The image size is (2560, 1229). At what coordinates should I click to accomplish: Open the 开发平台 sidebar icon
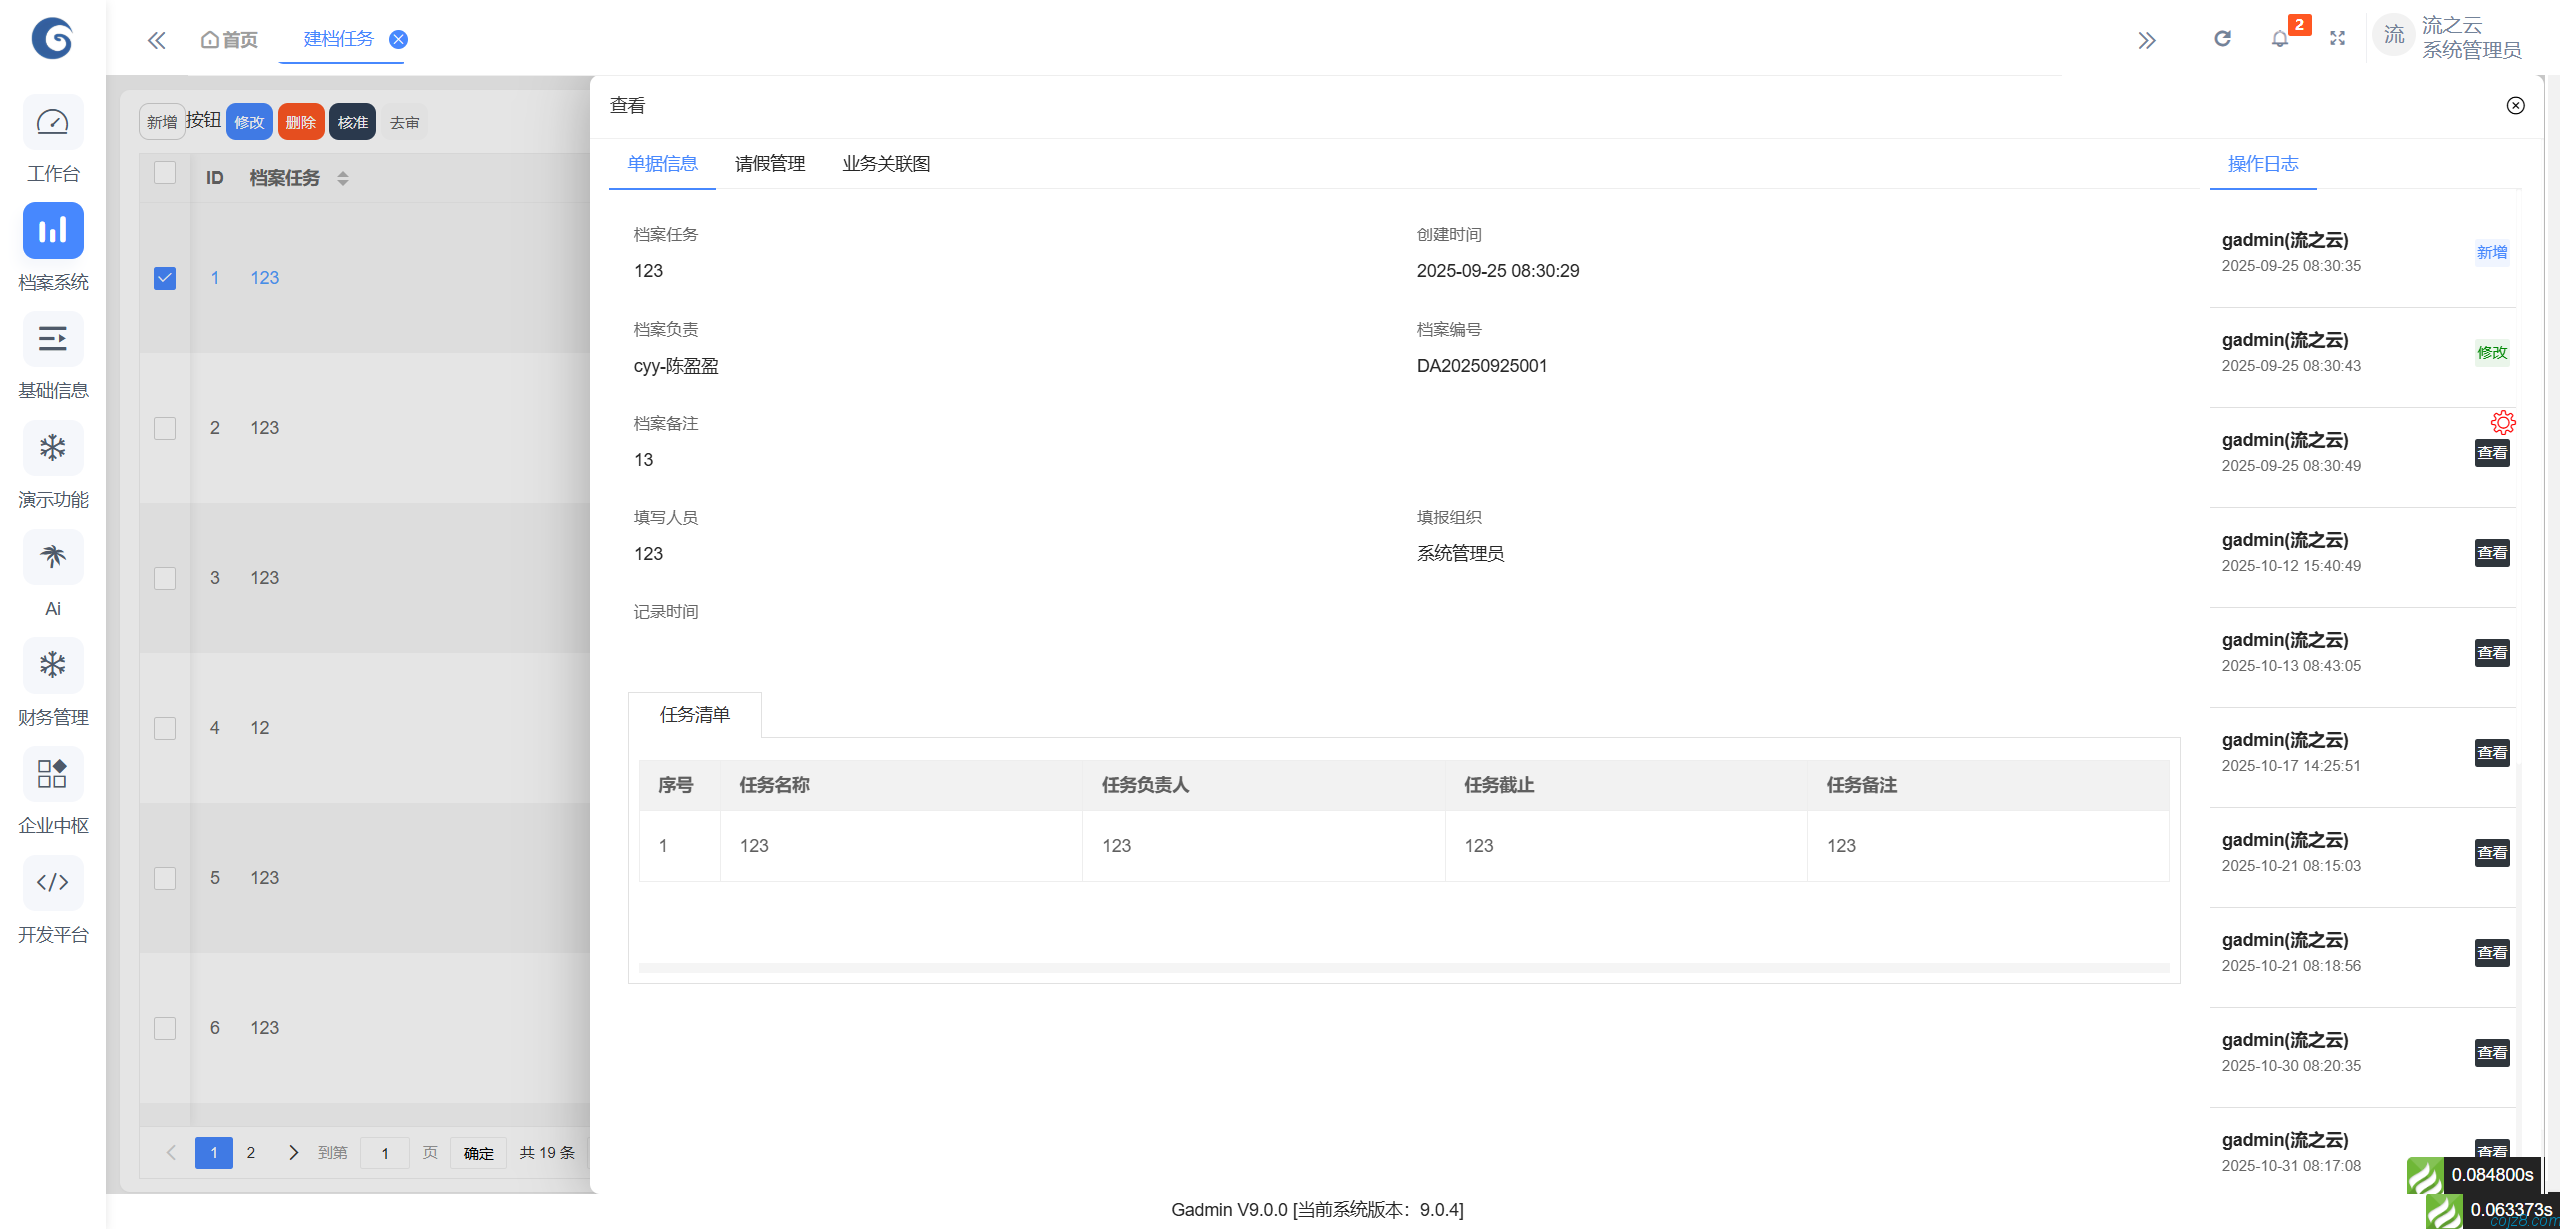point(52,882)
